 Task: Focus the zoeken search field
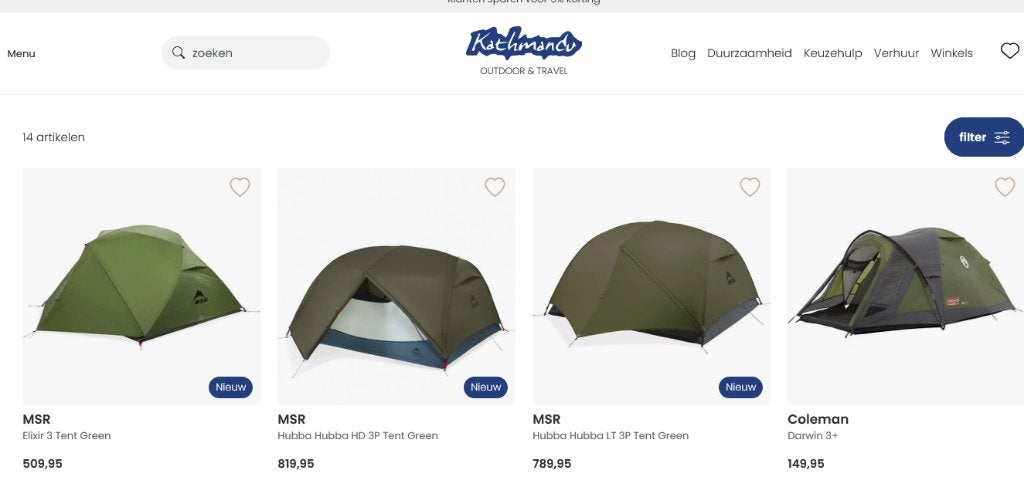[246, 53]
